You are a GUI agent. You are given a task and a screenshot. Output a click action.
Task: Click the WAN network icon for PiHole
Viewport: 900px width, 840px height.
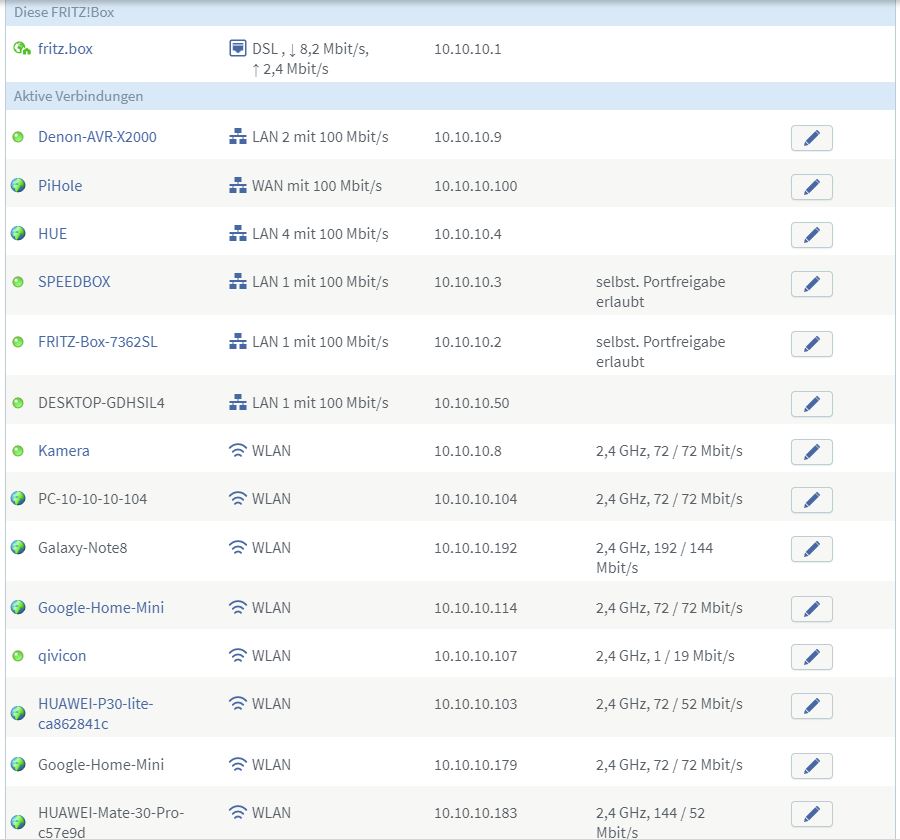[x=238, y=185]
